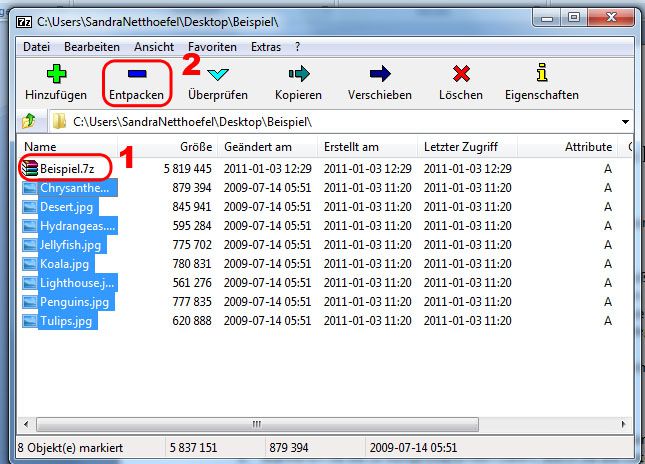The height and width of the screenshot is (464, 645).
Task: Click the red X Löschen icon
Action: [461, 74]
